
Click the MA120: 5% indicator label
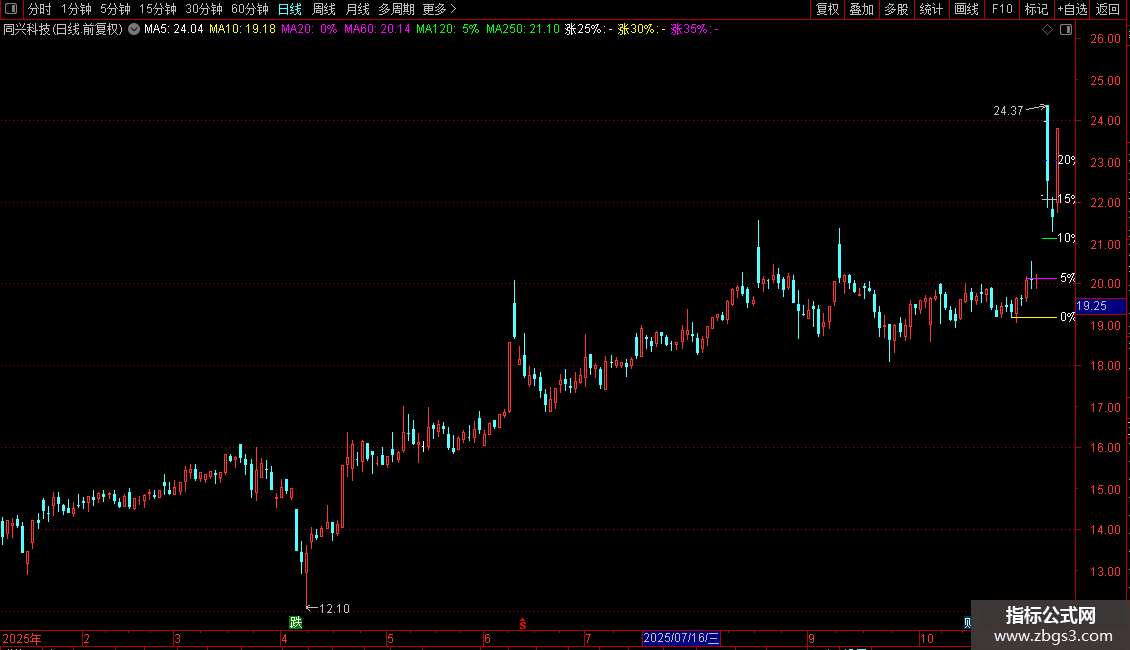click(448, 30)
